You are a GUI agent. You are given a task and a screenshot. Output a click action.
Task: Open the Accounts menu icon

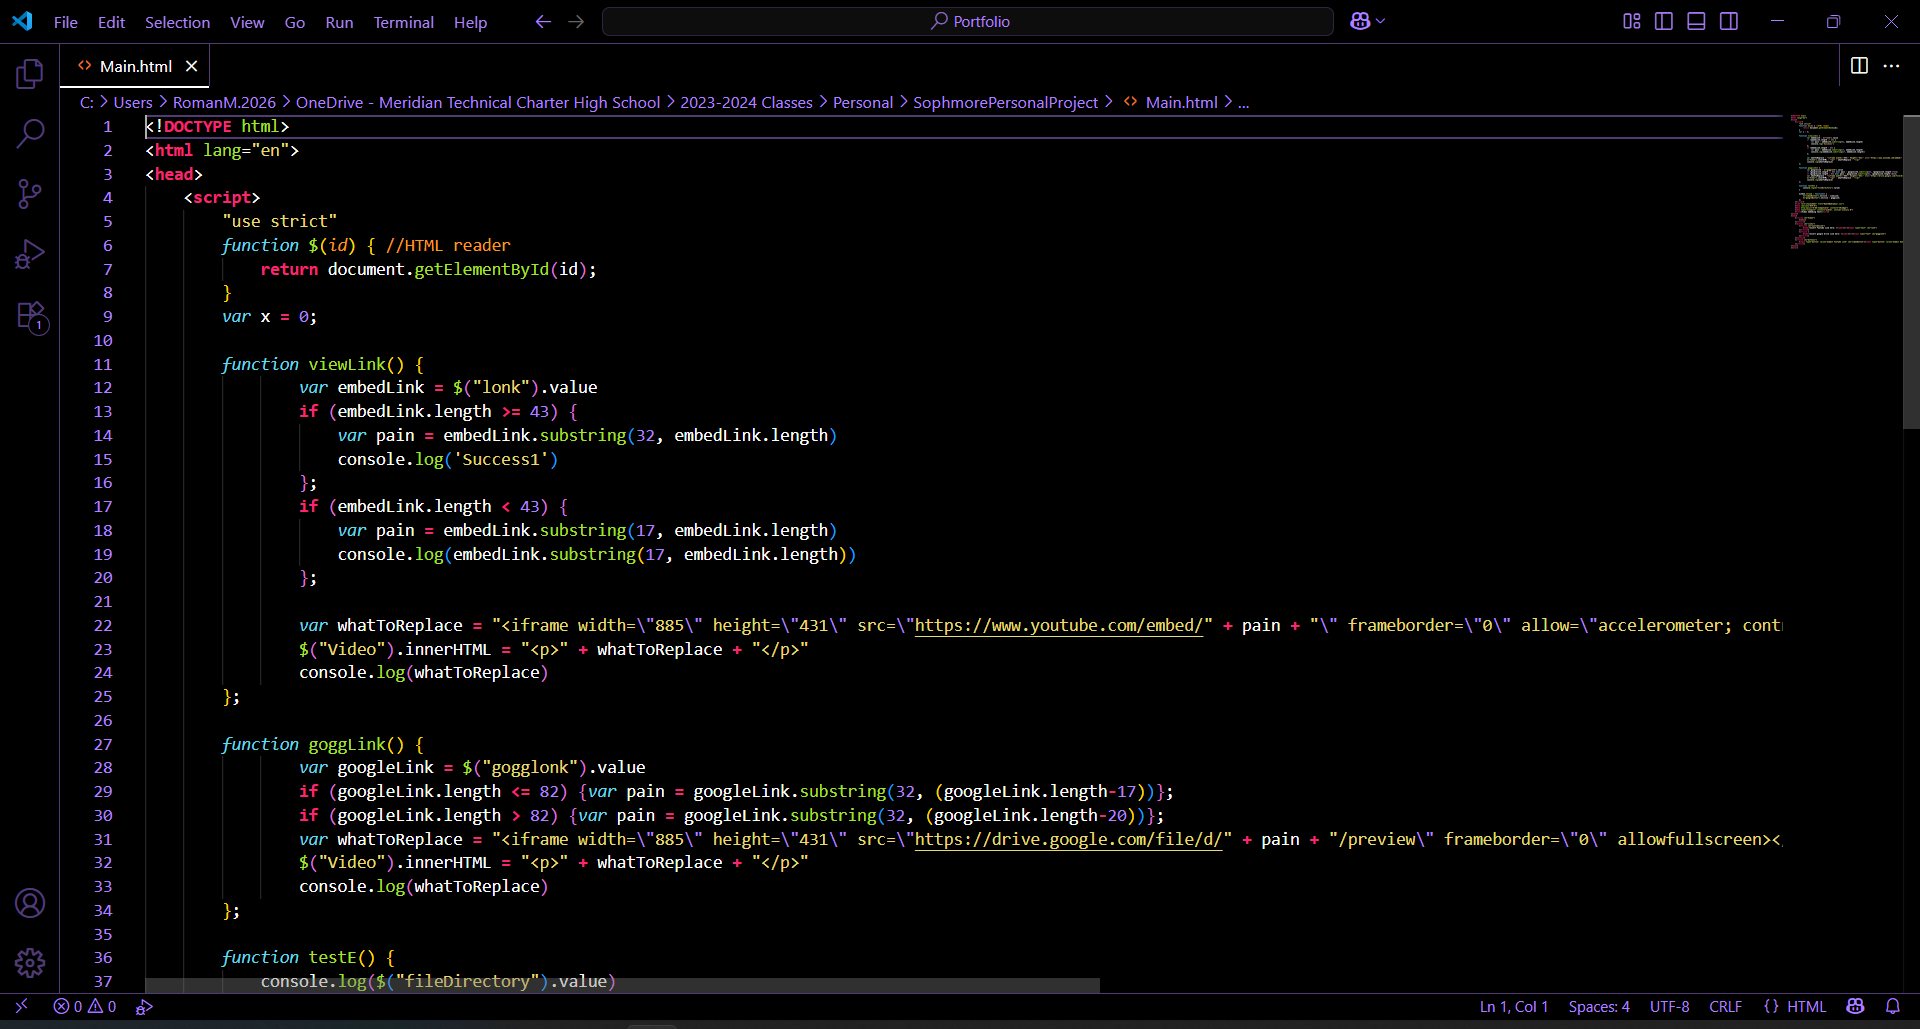(30, 903)
